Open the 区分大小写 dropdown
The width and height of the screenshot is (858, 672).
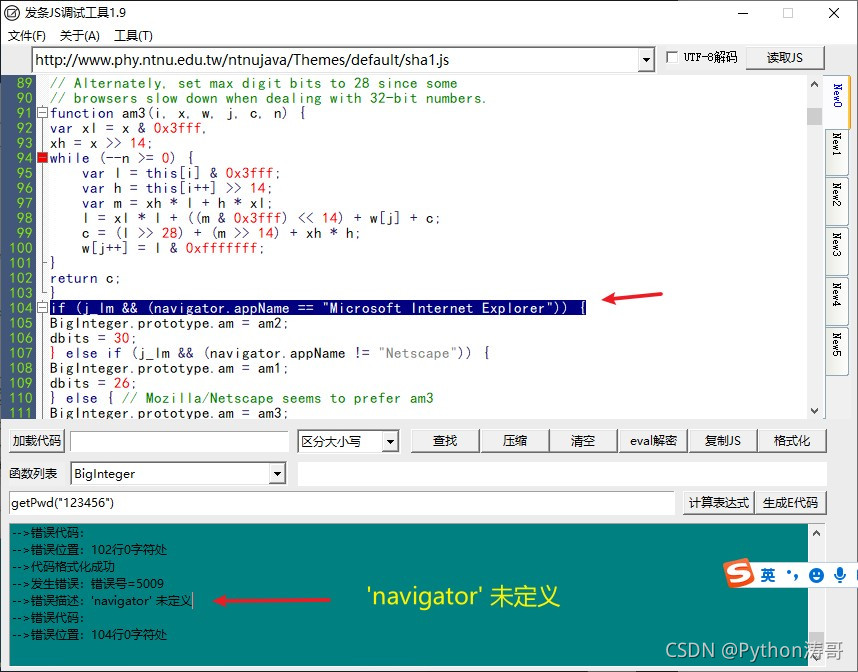coord(390,441)
